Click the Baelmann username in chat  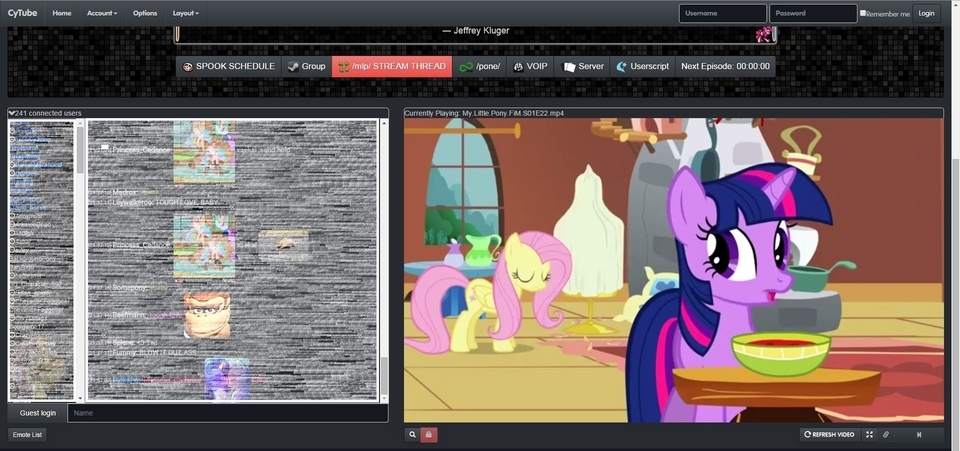pyautogui.click(x=129, y=315)
